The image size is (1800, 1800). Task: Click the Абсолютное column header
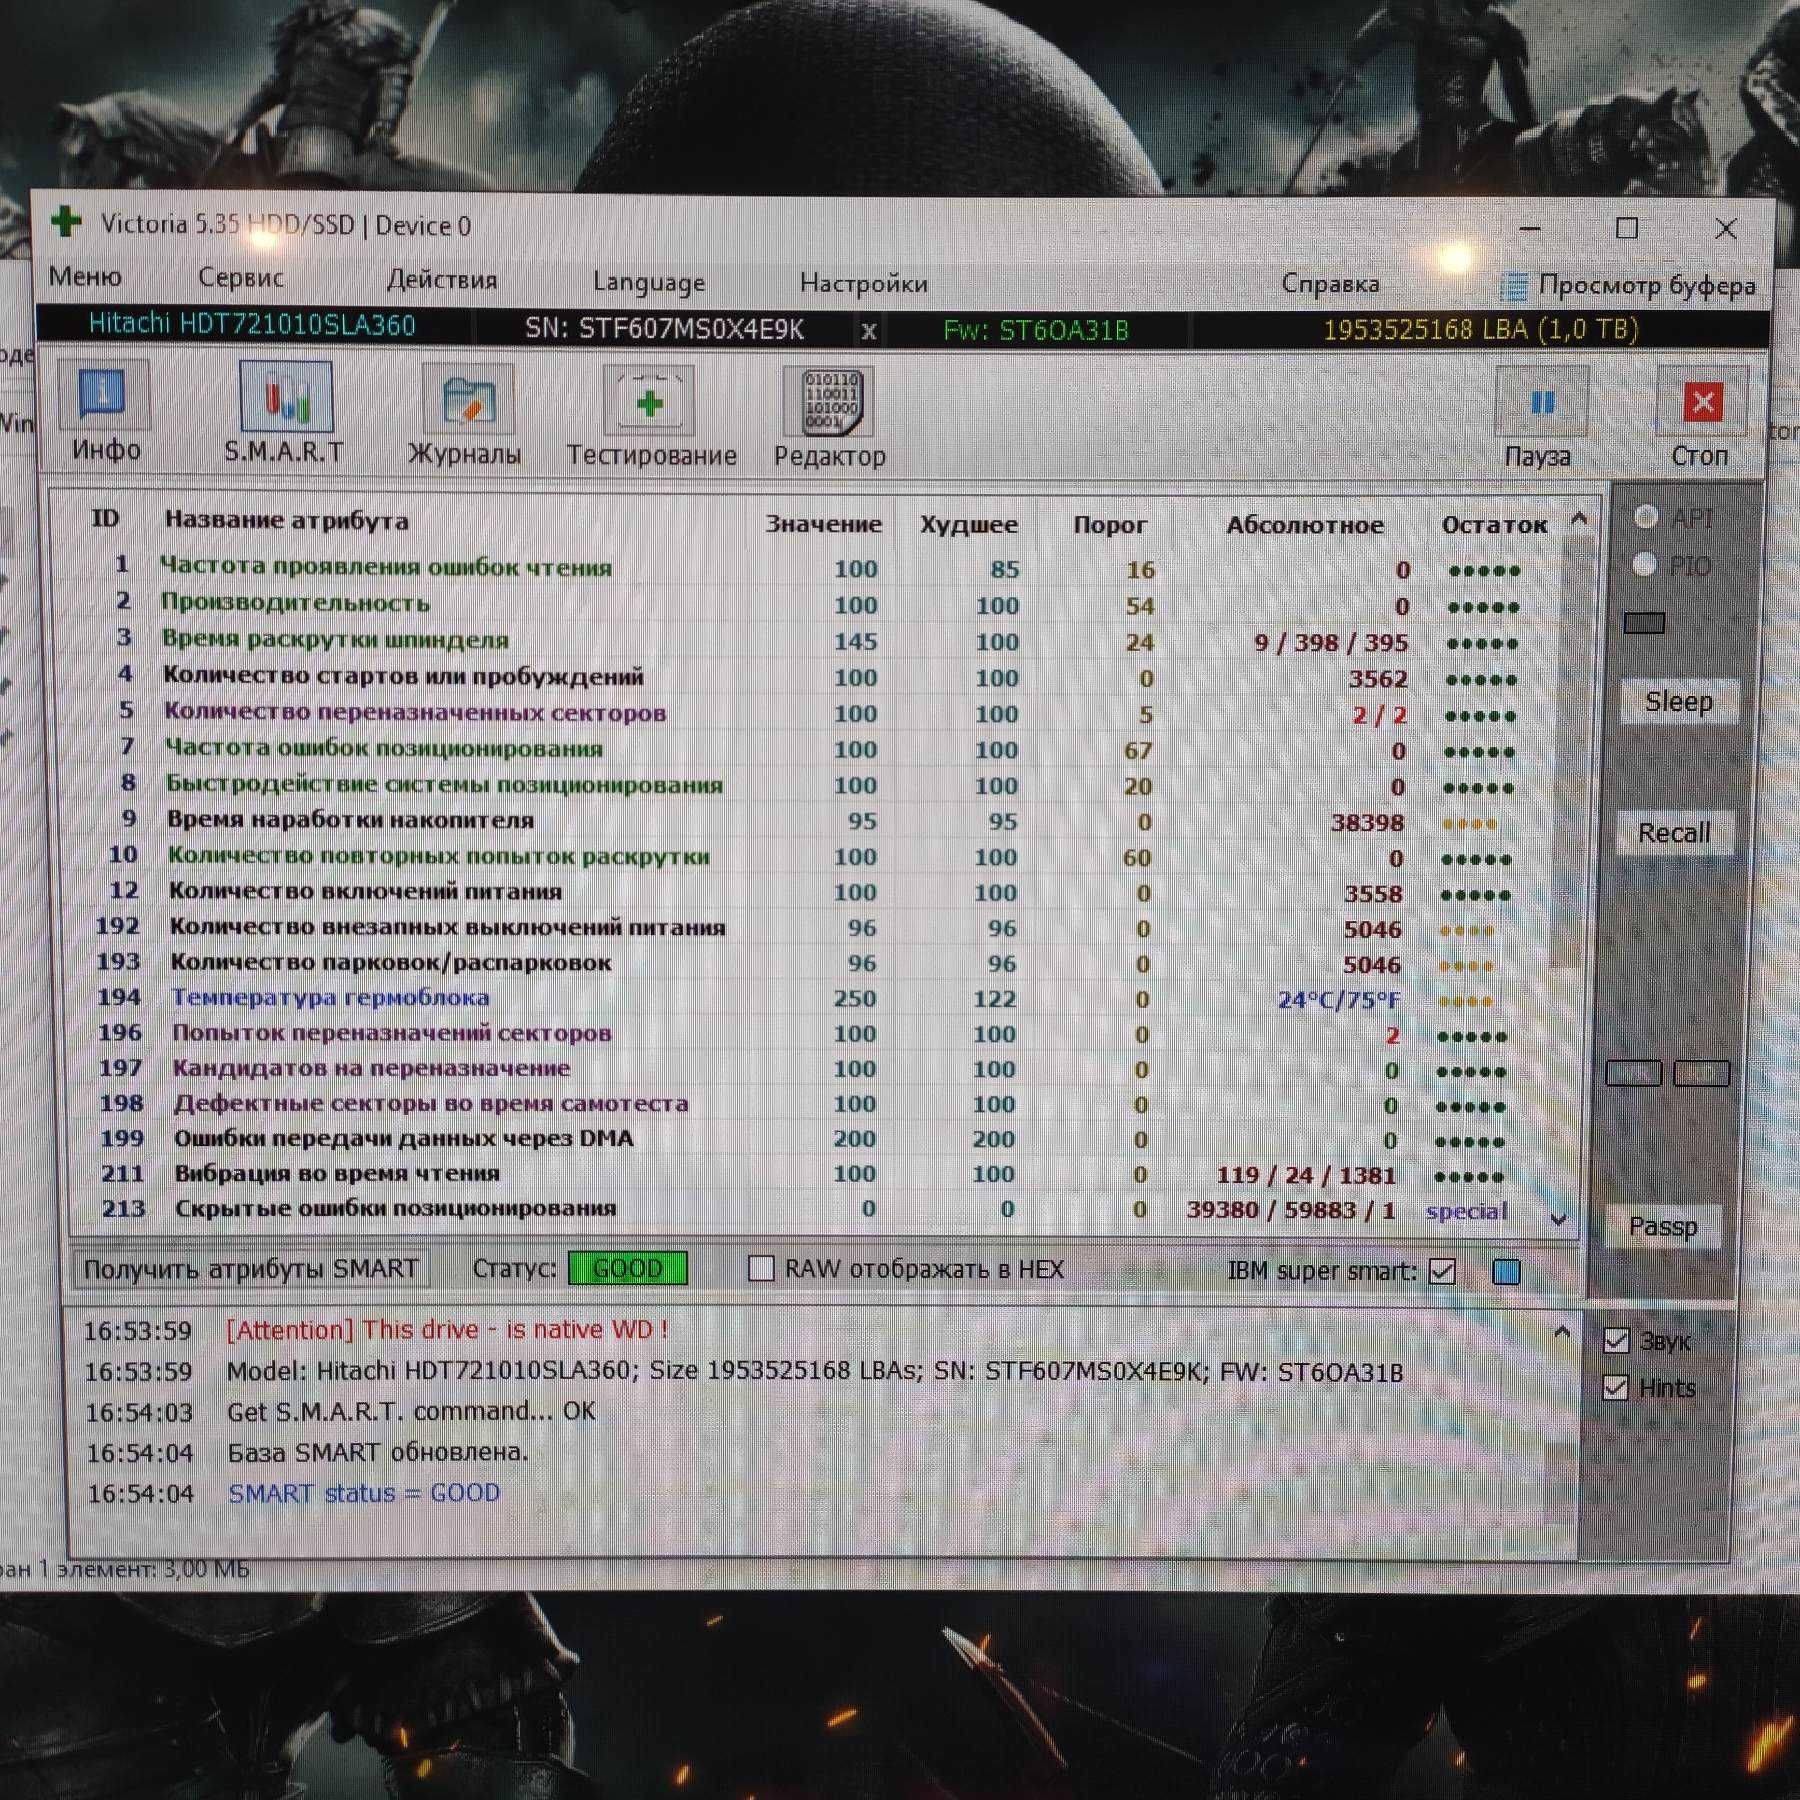[1305, 525]
